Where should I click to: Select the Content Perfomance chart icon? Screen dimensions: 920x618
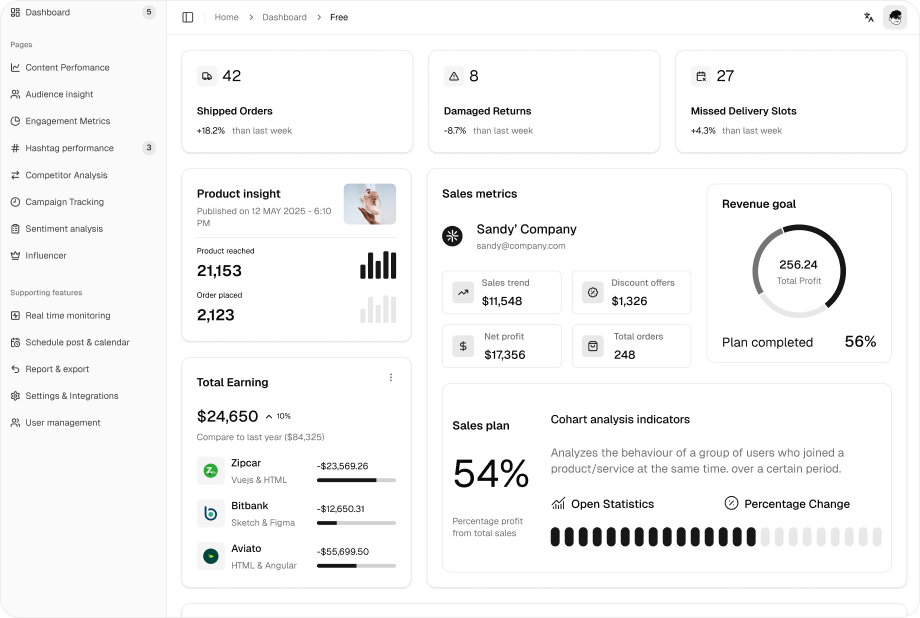[14, 67]
